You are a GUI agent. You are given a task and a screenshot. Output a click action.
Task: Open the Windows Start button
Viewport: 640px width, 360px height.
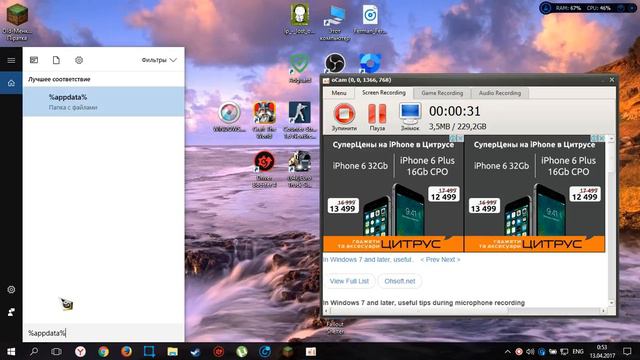11,351
